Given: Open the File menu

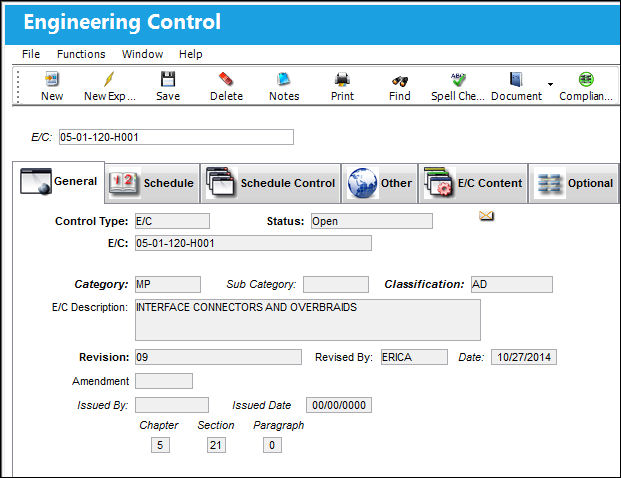Looking at the screenshot, I should point(31,54).
